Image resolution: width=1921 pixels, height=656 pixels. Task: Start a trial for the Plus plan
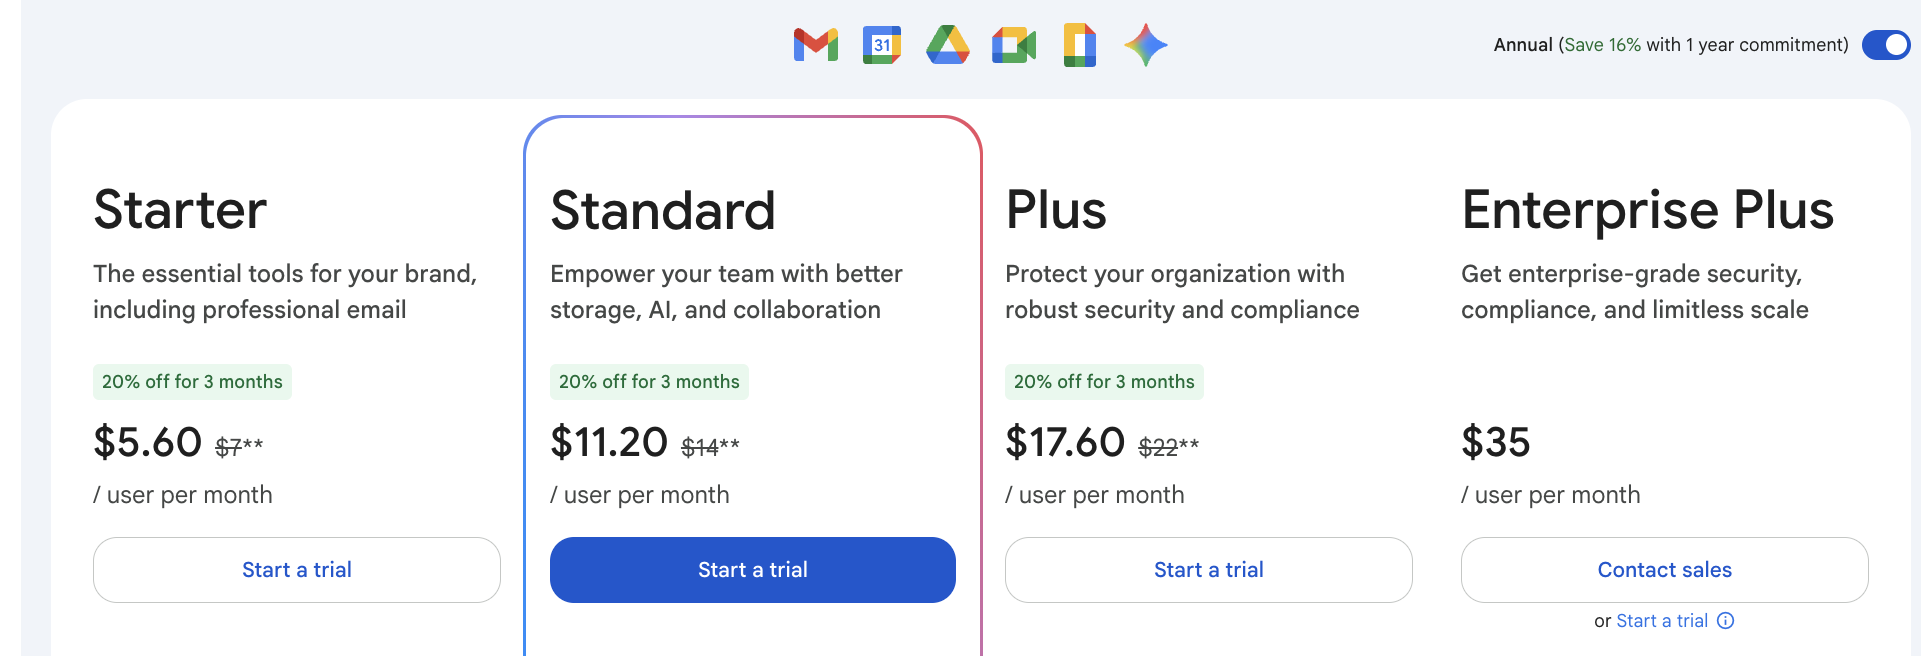pos(1208,569)
